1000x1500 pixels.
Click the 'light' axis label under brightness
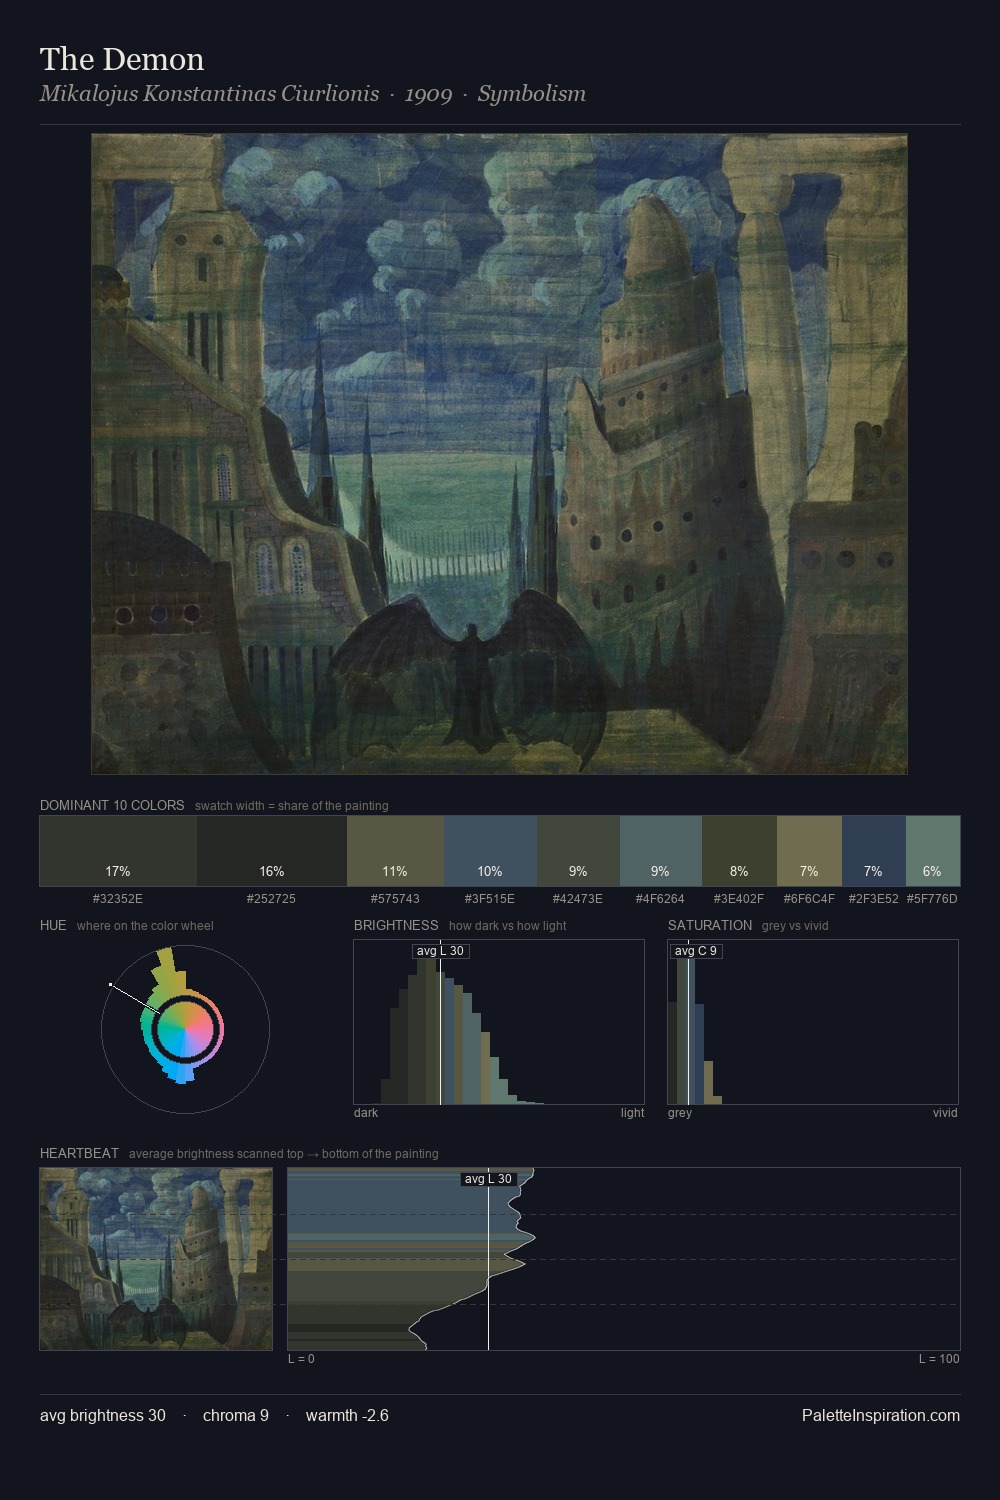[x=633, y=1113]
